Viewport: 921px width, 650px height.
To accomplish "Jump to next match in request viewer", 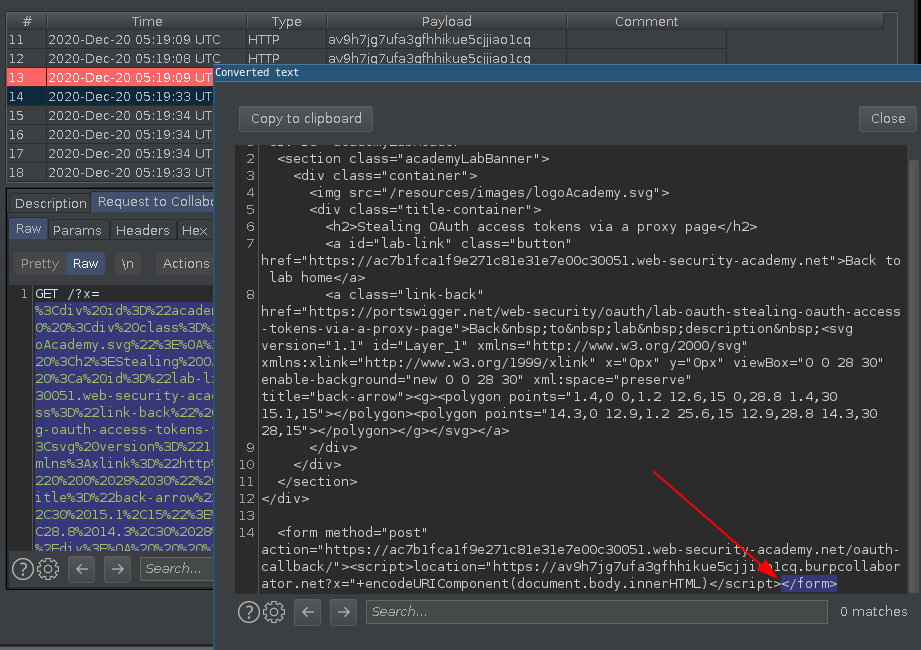I will tap(117, 569).
